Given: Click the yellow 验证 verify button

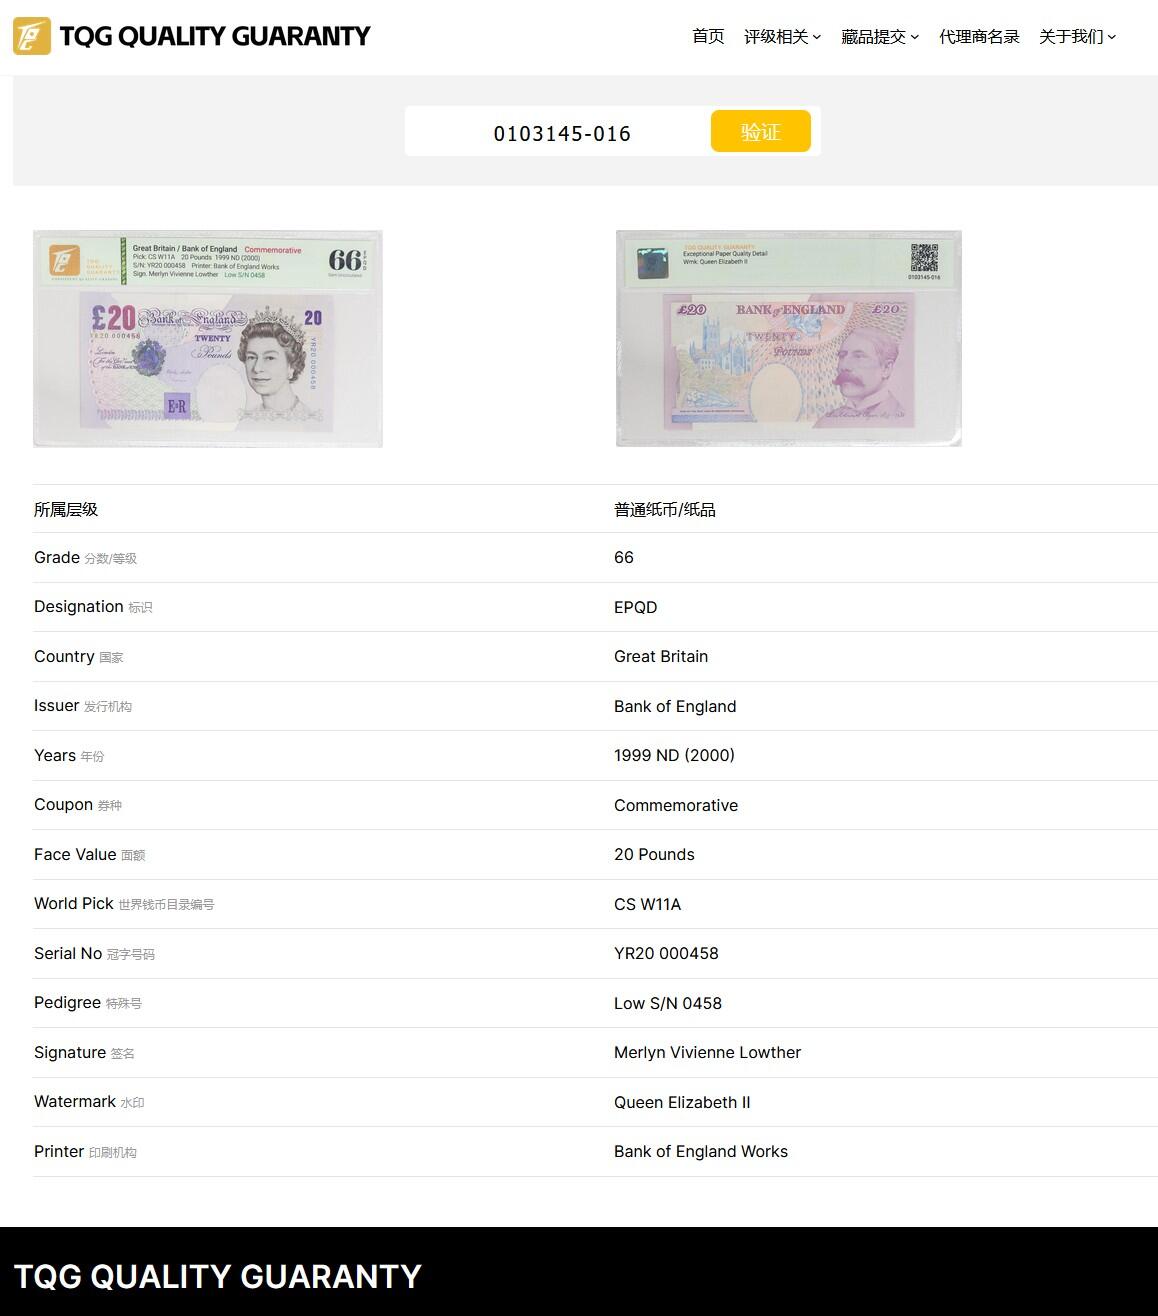Looking at the screenshot, I should (x=761, y=131).
